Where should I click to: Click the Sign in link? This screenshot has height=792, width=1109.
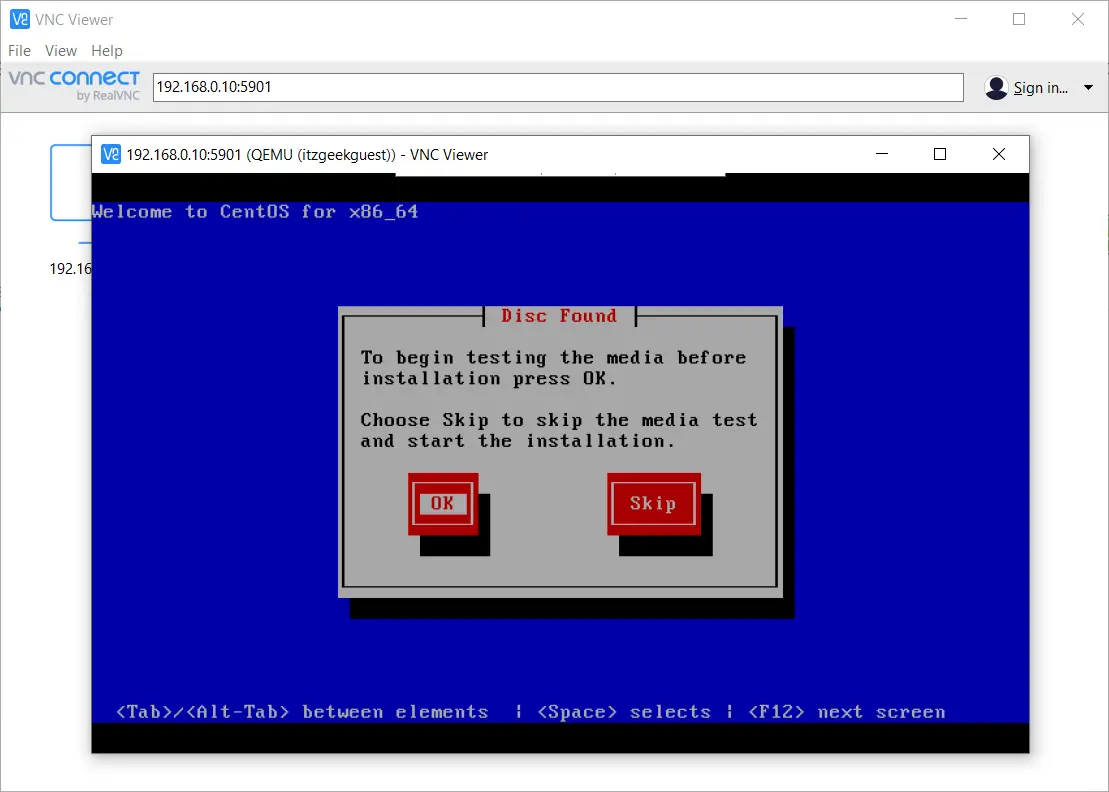click(x=1040, y=88)
